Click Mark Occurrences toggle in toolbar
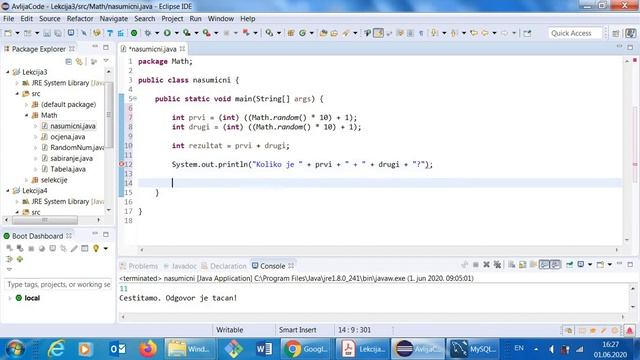This screenshot has width=640, height=360. (378, 33)
